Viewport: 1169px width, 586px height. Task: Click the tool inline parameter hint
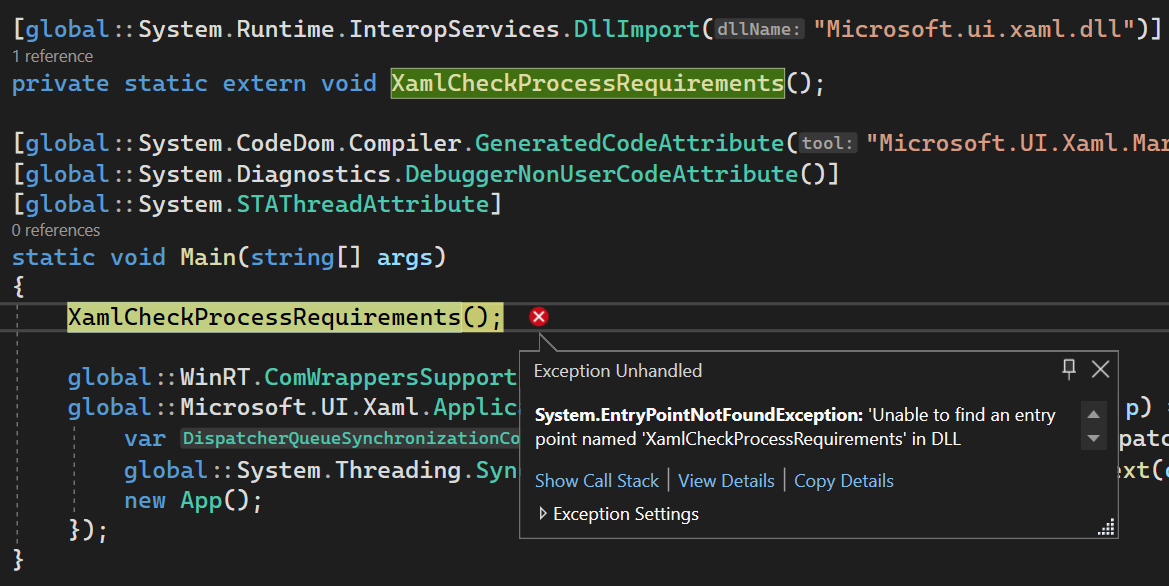828,143
